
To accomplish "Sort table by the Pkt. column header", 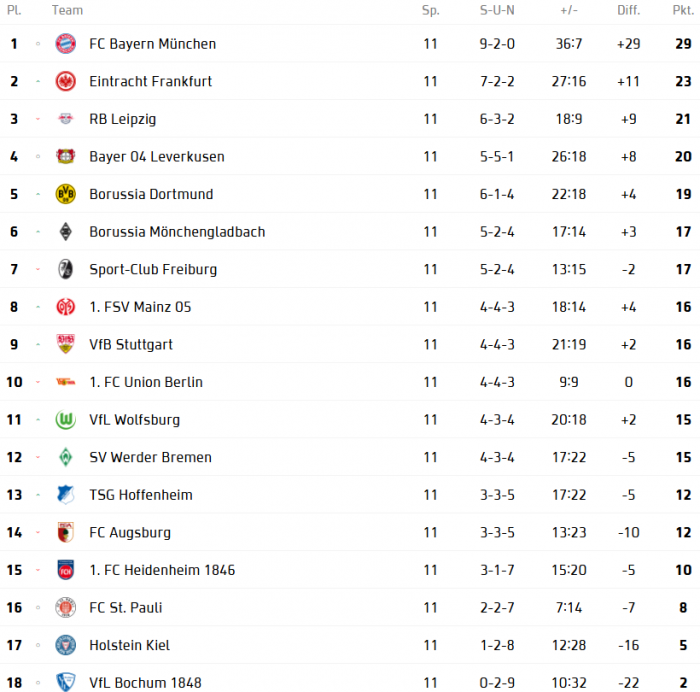I will click(683, 10).
